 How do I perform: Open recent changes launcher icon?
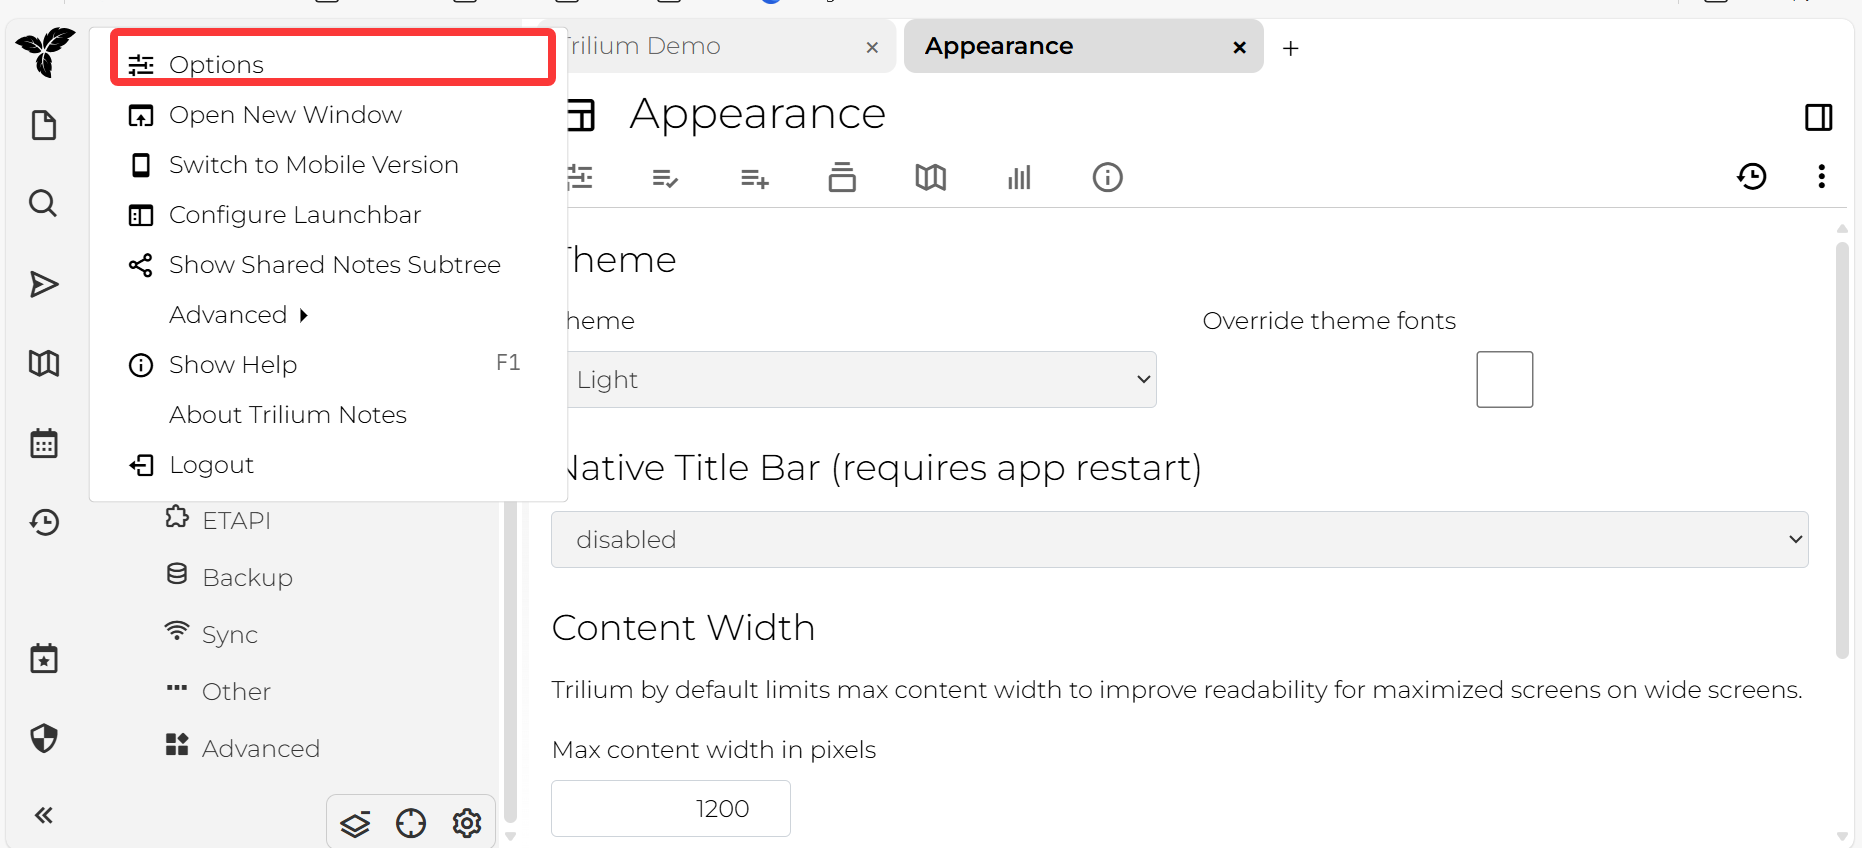[x=44, y=522]
